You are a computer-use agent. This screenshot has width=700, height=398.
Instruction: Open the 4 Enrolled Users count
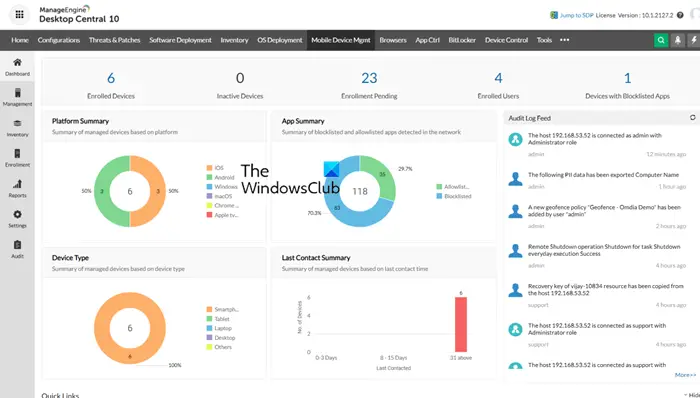click(498, 78)
